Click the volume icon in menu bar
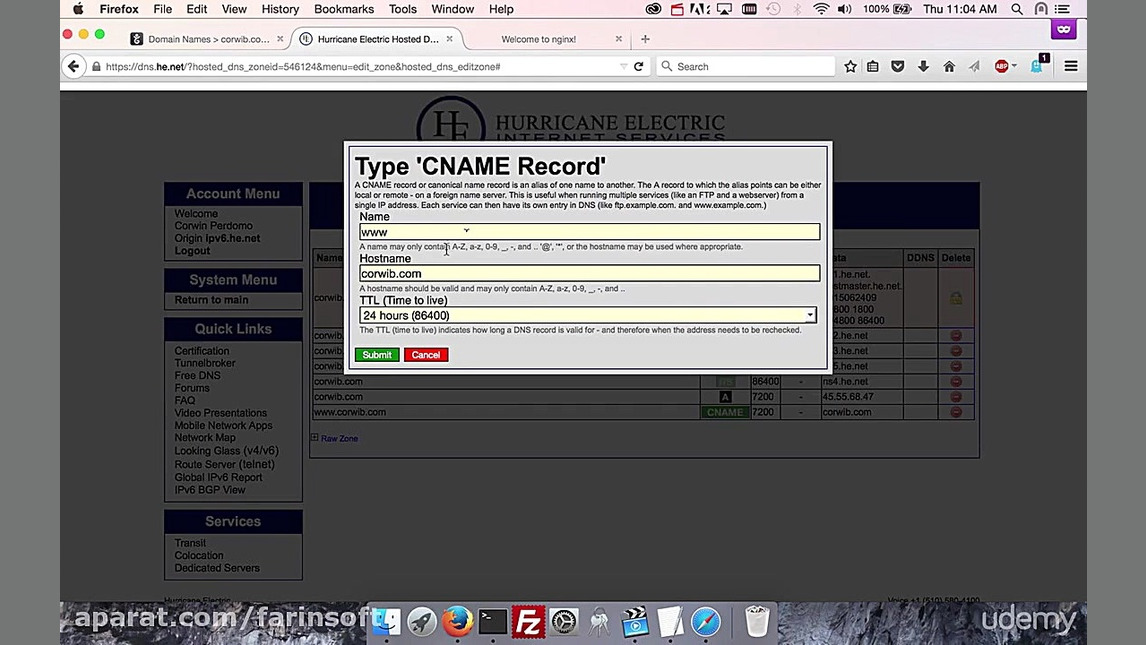 coord(844,9)
